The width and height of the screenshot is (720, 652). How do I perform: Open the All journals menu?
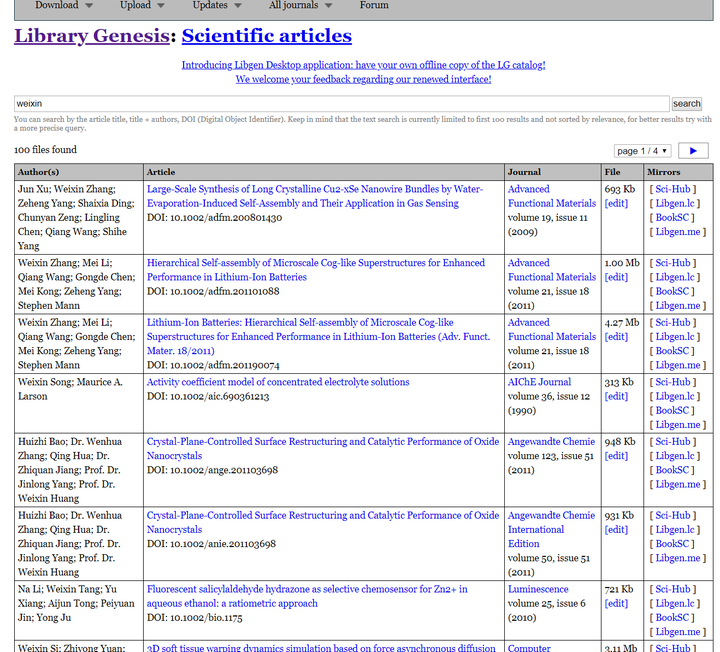300,5
